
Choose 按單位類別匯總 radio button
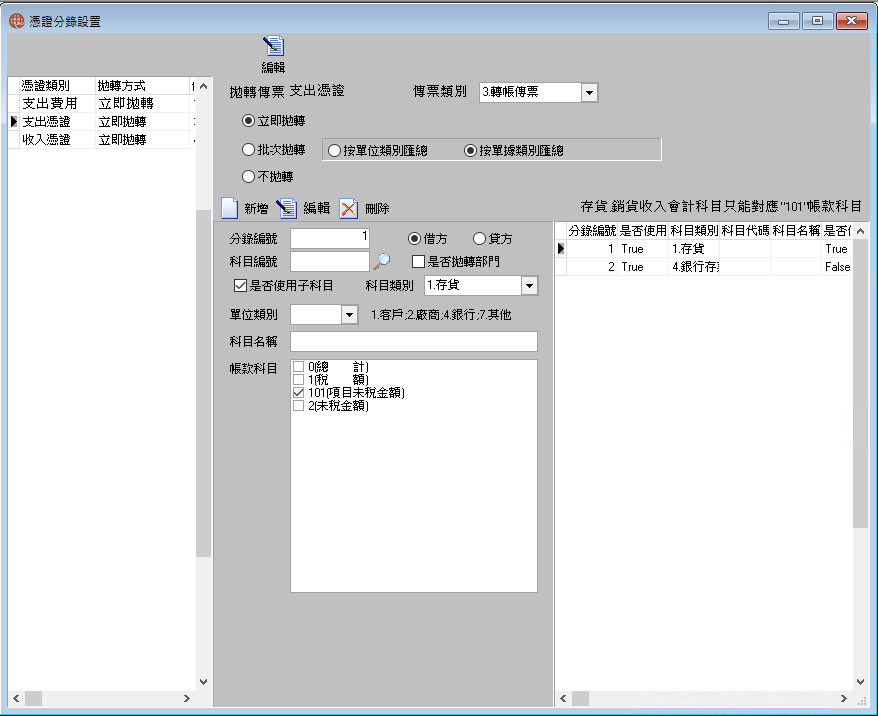point(334,151)
